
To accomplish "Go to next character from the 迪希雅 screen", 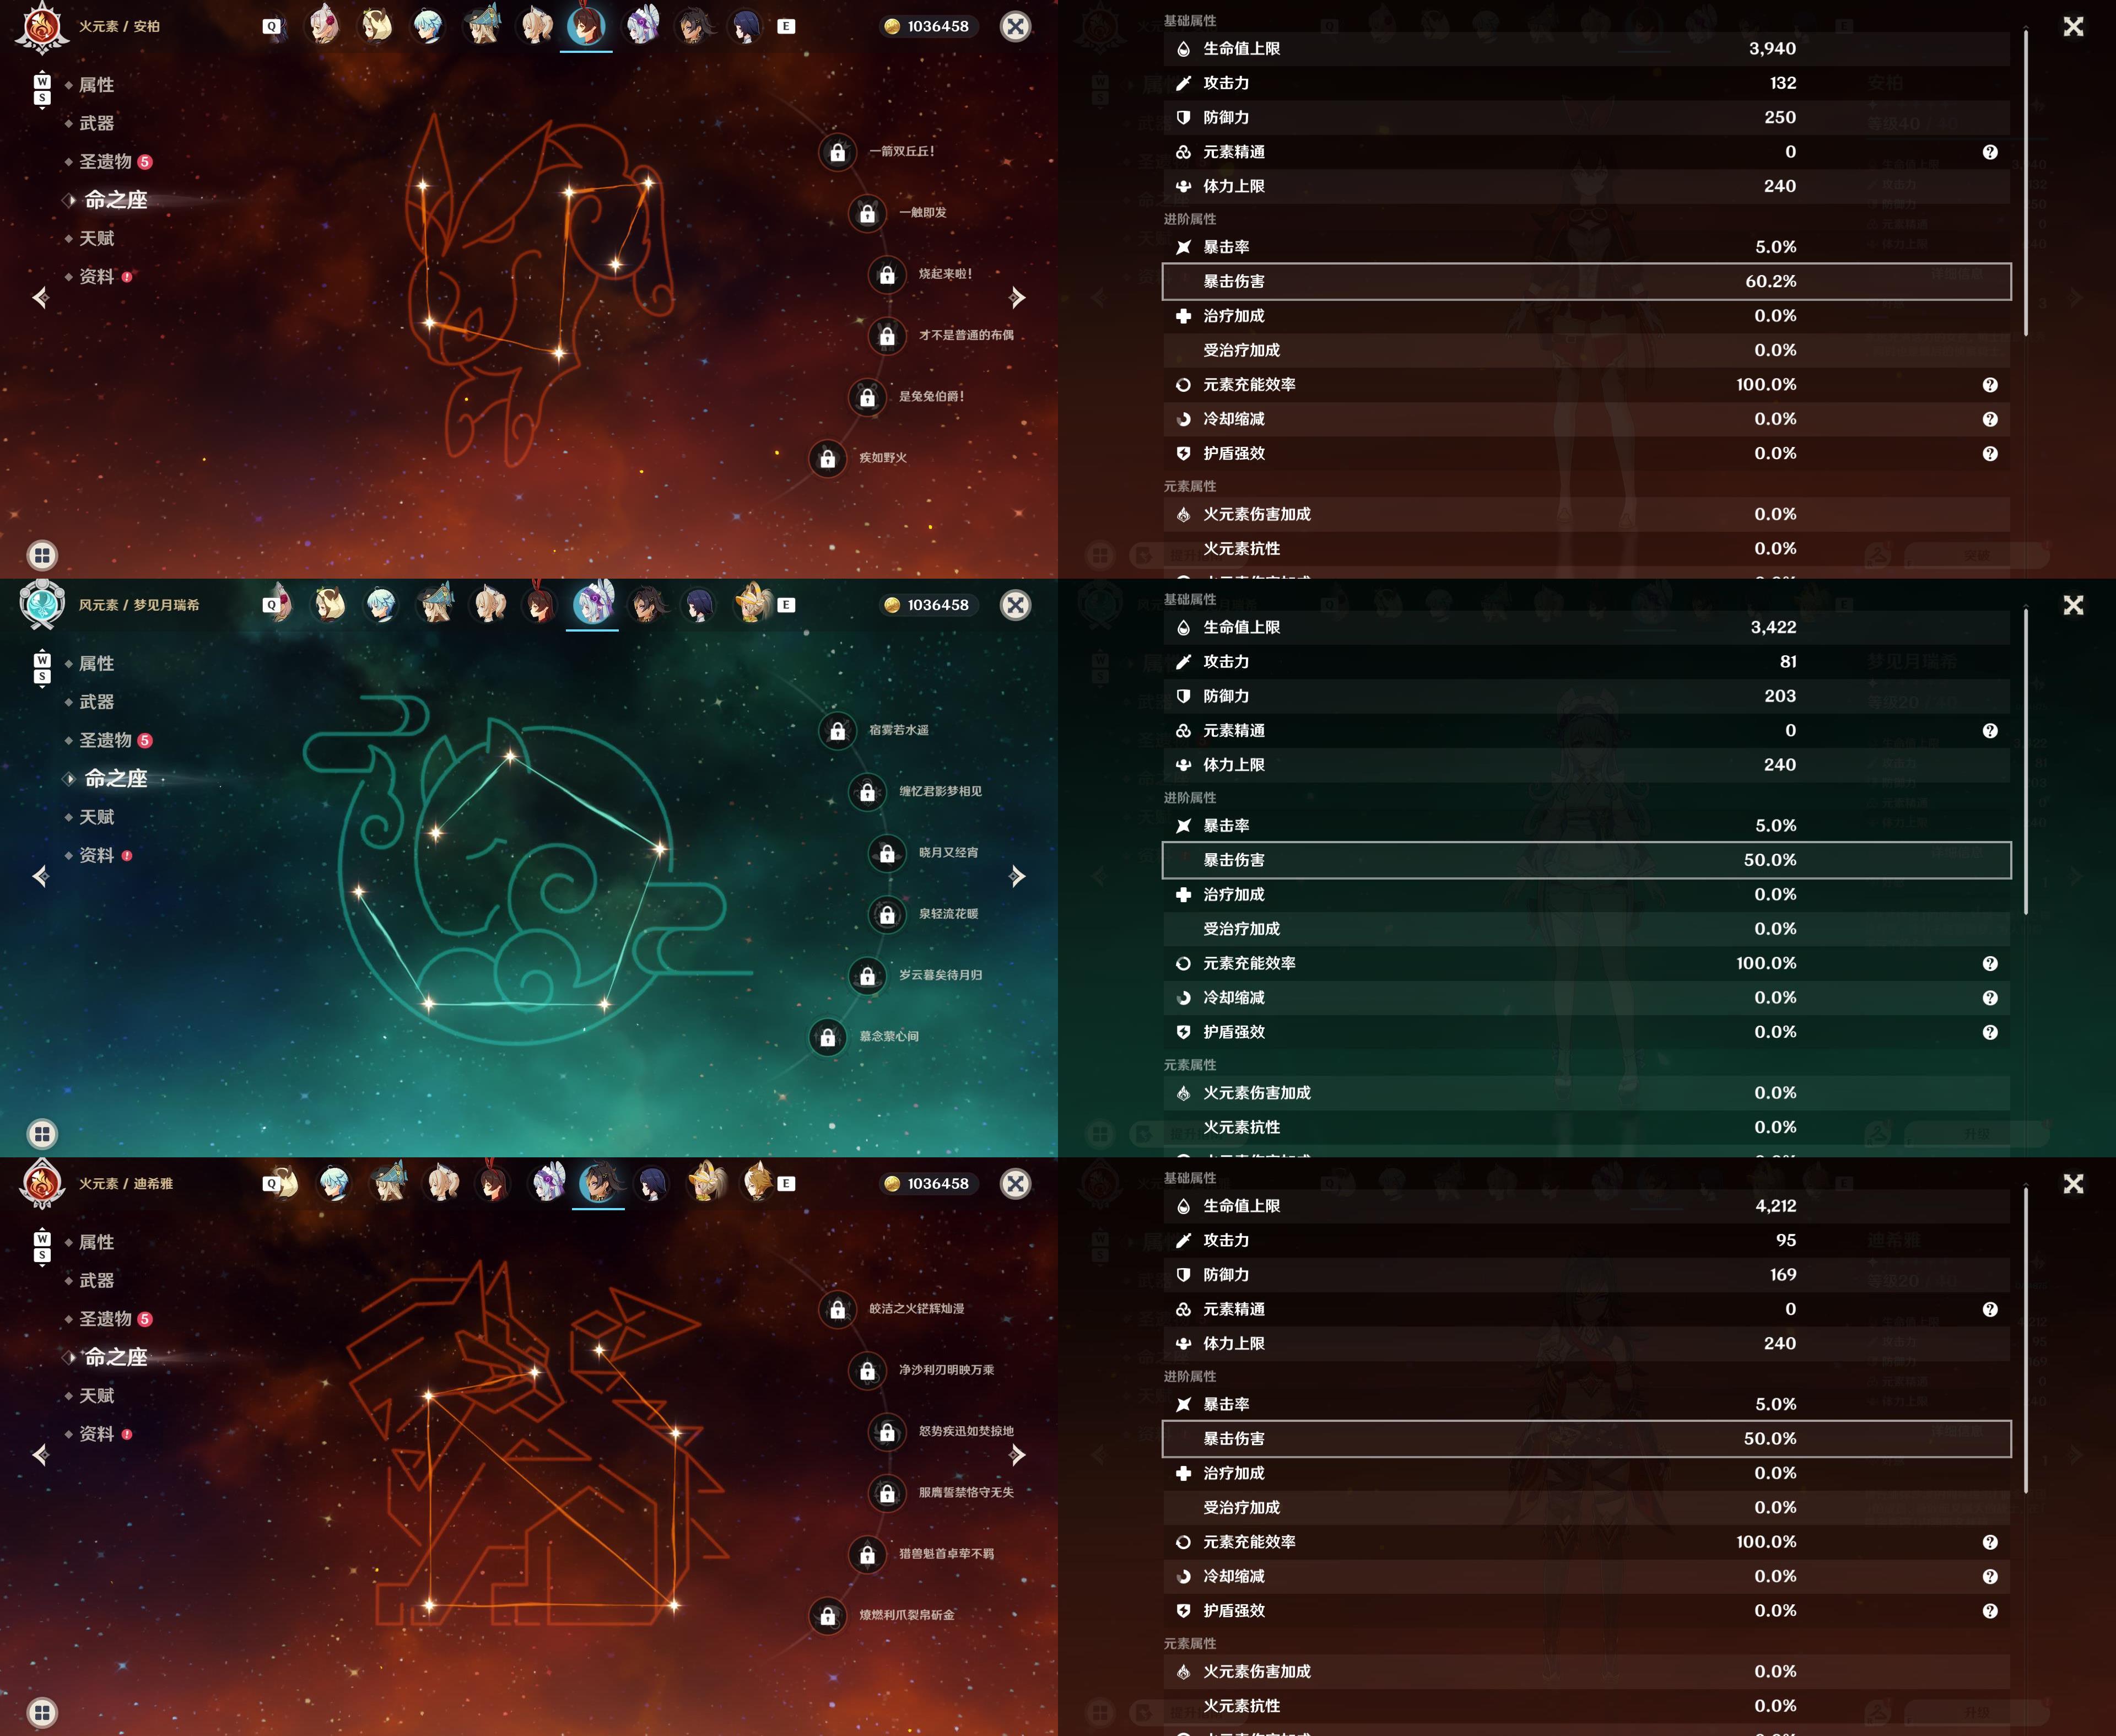I will [1017, 1455].
